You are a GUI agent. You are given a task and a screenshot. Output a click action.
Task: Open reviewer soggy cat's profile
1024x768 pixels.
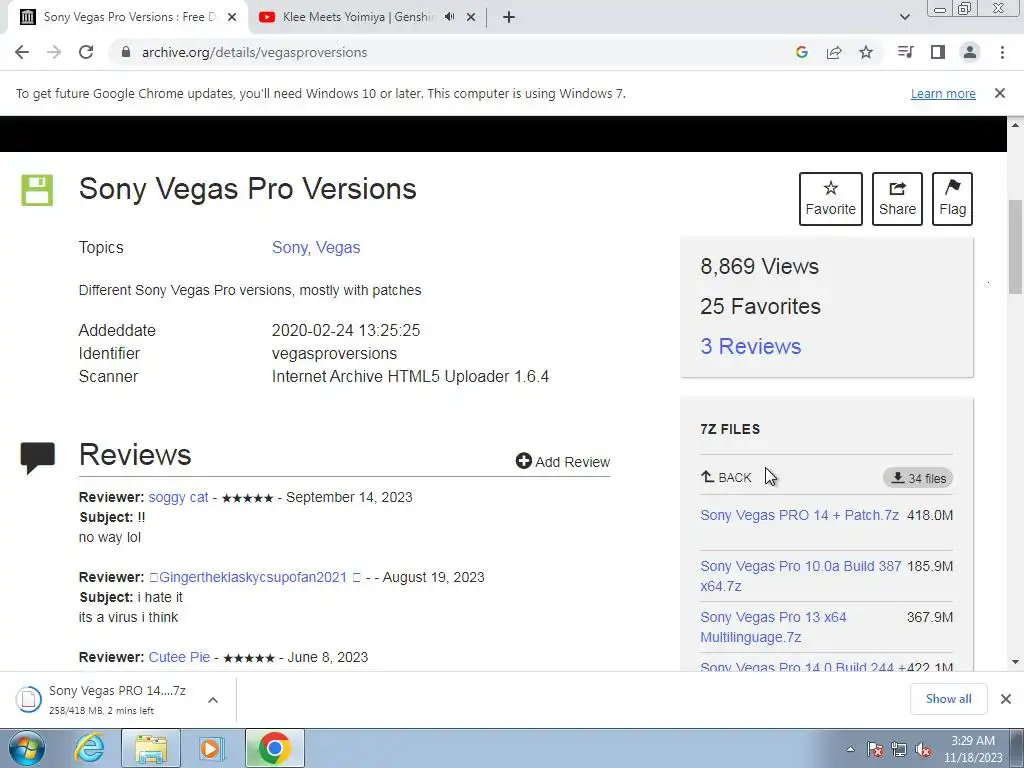[x=178, y=497]
